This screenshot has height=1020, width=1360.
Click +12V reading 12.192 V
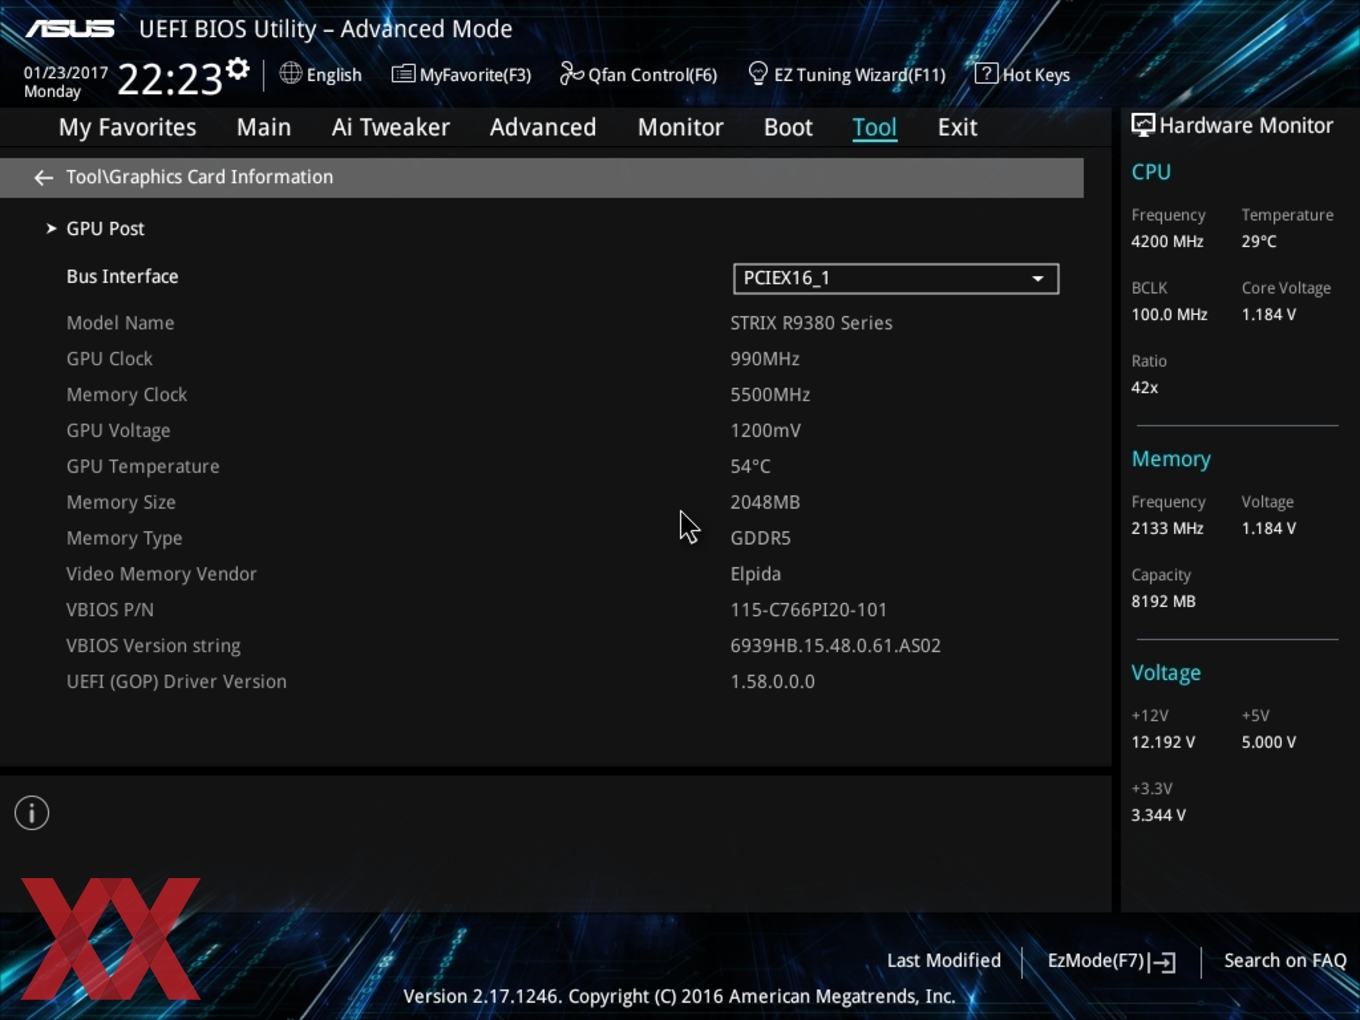point(1163,743)
